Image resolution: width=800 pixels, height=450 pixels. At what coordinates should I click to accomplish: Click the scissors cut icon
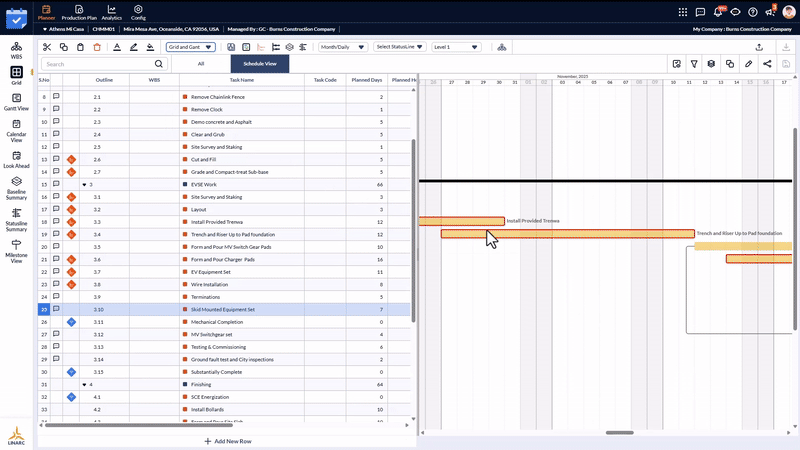click(47, 47)
